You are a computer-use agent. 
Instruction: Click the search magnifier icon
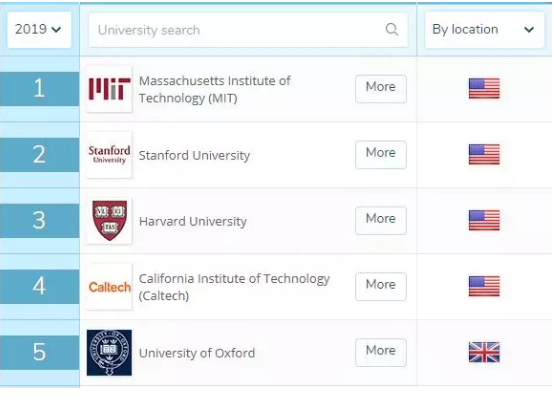pyautogui.click(x=391, y=29)
